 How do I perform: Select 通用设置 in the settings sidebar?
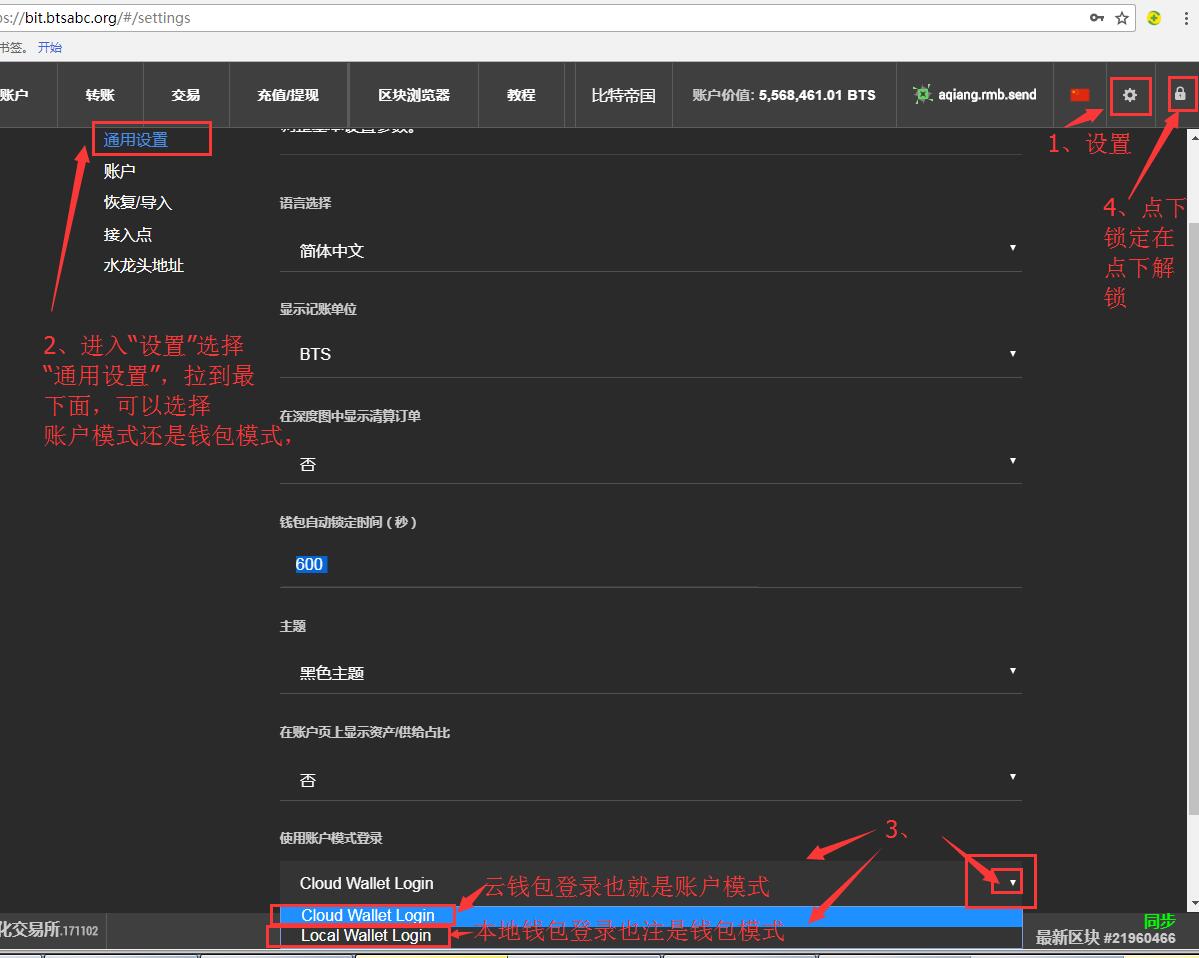click(136, 140)
